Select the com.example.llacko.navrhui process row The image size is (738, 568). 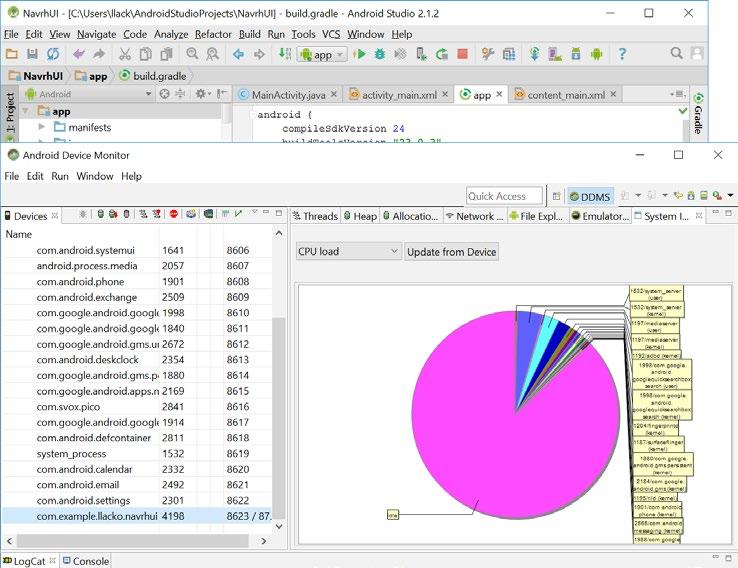(x=136, y=516)
